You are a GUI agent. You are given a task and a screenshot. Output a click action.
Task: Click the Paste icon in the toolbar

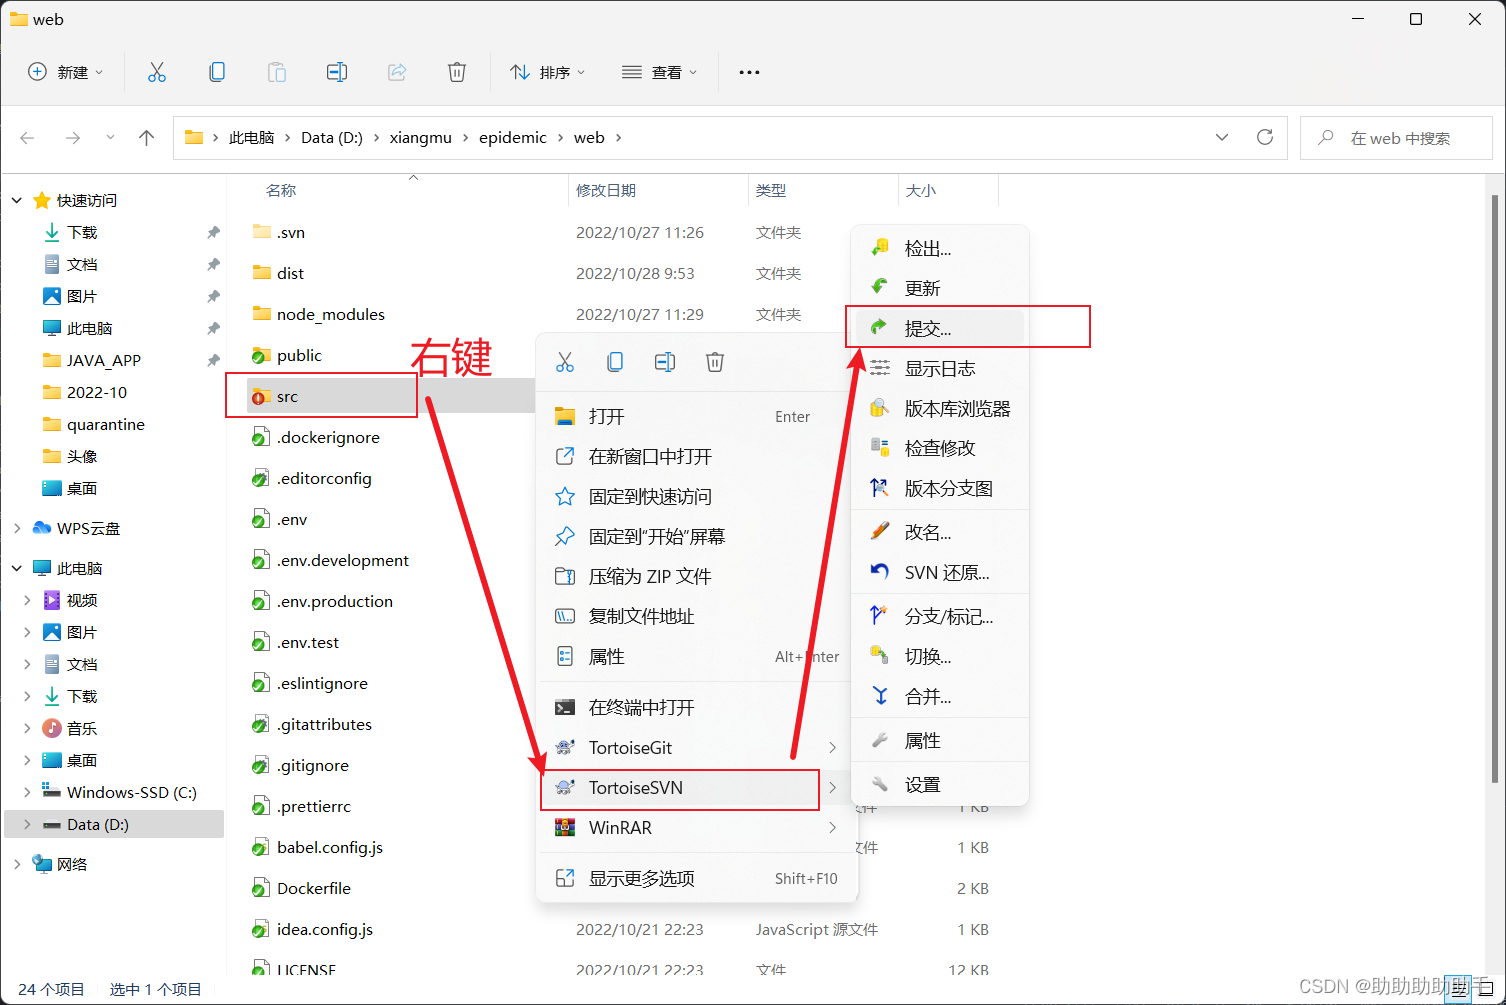pyautogui.click(x=277, y=71)
